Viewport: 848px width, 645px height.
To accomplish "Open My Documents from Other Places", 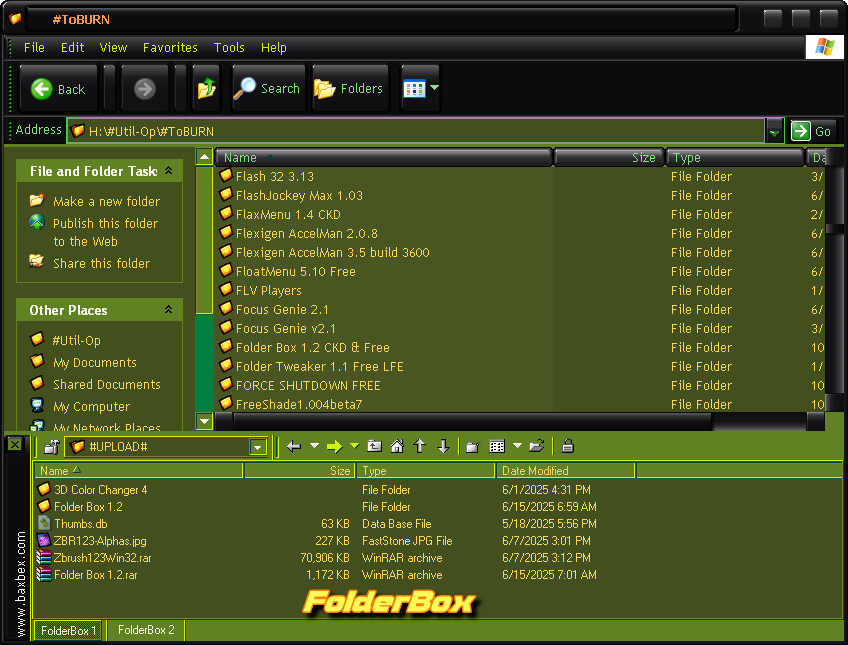I will coord(95,363).
